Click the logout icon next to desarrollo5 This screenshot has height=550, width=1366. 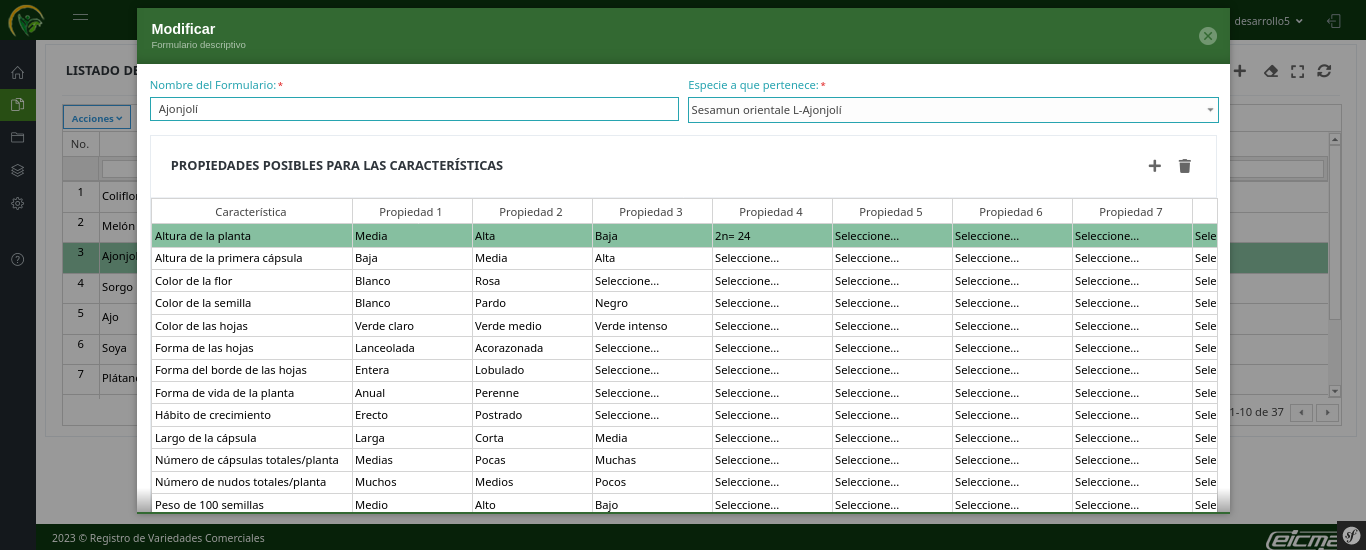click(1333, 20)
